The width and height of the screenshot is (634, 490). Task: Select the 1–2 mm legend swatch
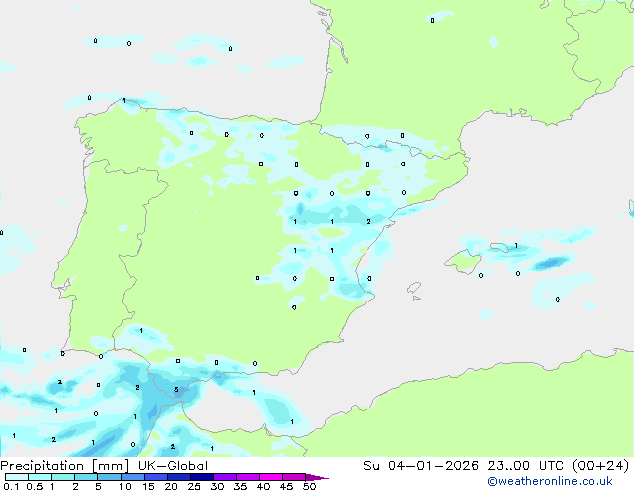[63, 477]
